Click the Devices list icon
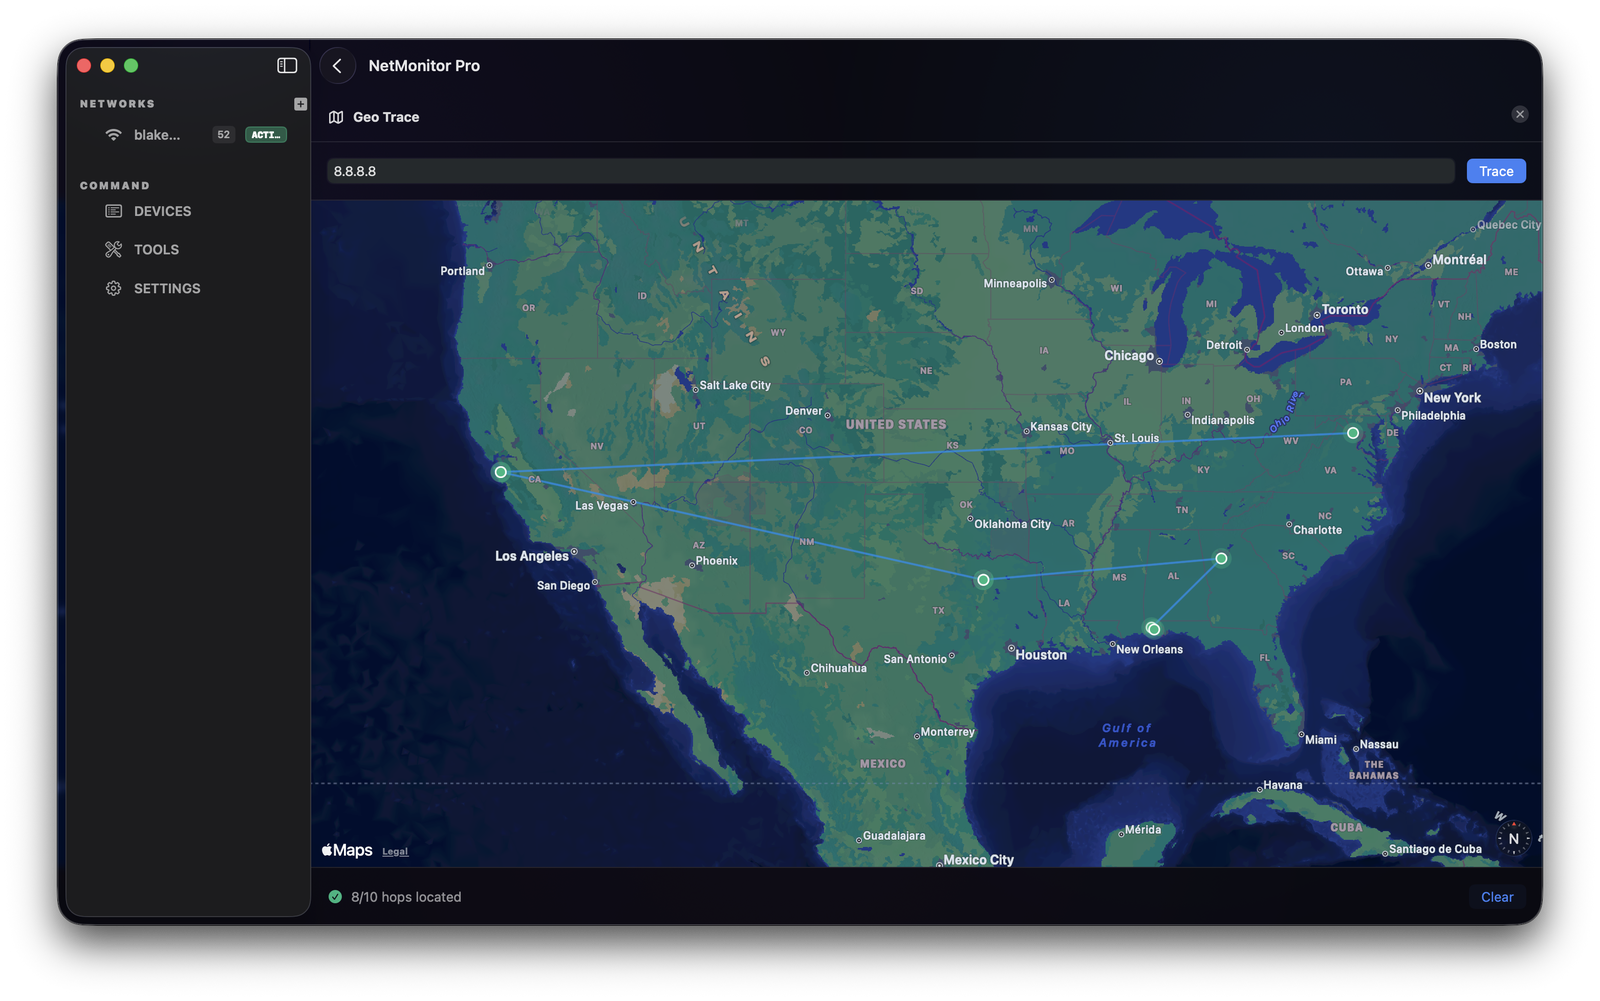This screenshot has height=1001, width=1600. click(114, 211)
